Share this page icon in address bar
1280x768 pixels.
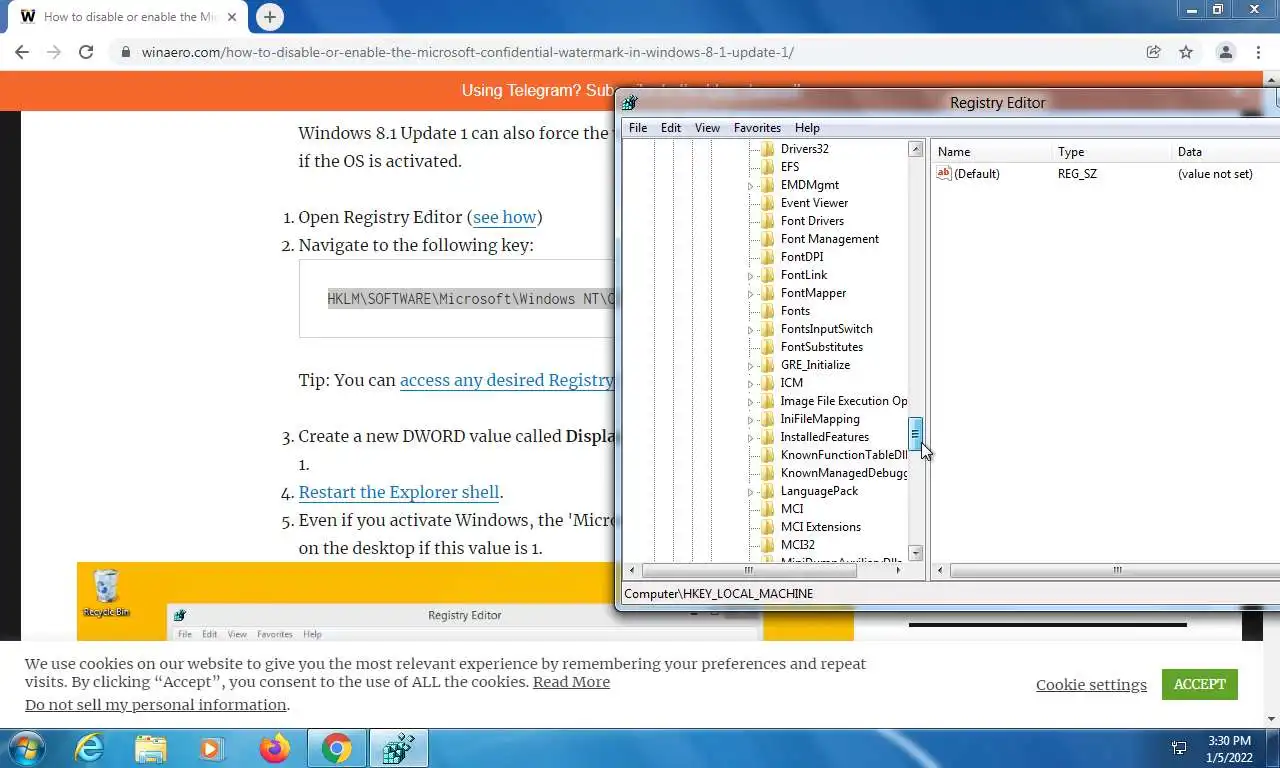tap(1153, 52)
